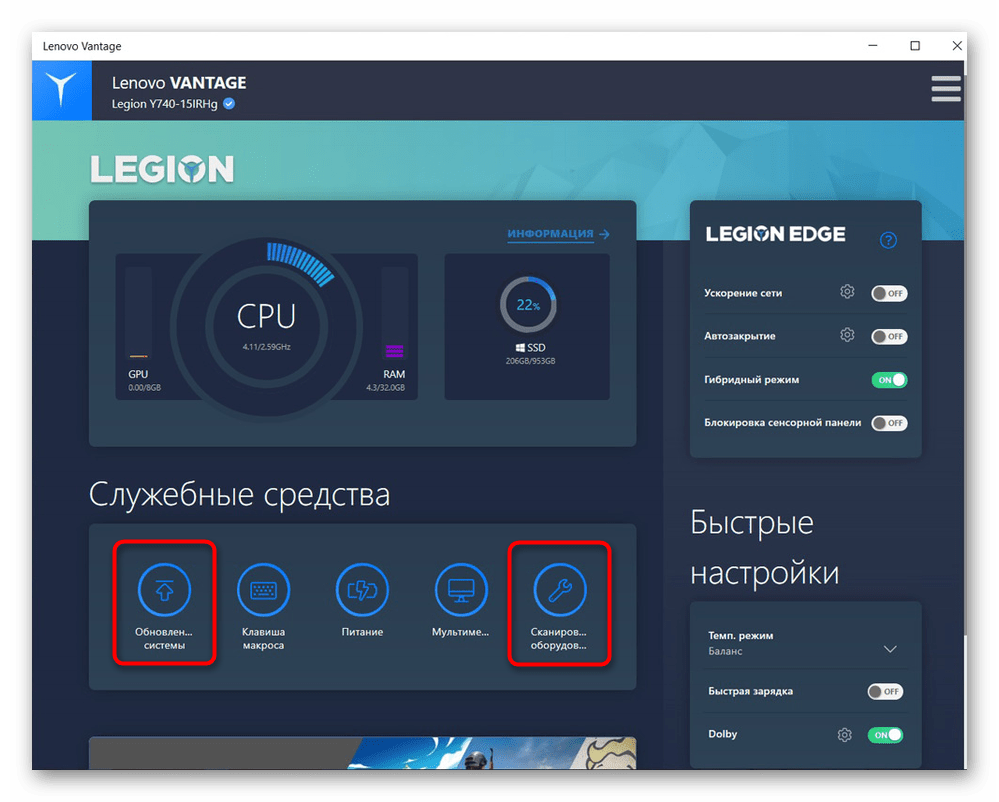The height and width of the screenshot is (802, 999).
Task: Open gear settings for Автозакрытие
Action: tap(847, 335)
